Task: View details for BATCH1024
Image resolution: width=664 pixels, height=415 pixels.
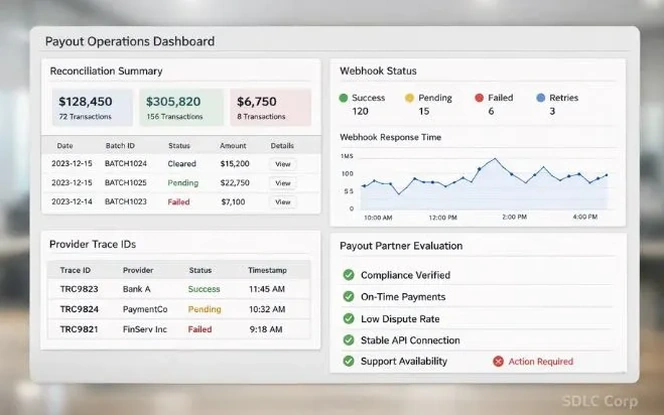Action: pyautogui.click(x=282, y=164)
